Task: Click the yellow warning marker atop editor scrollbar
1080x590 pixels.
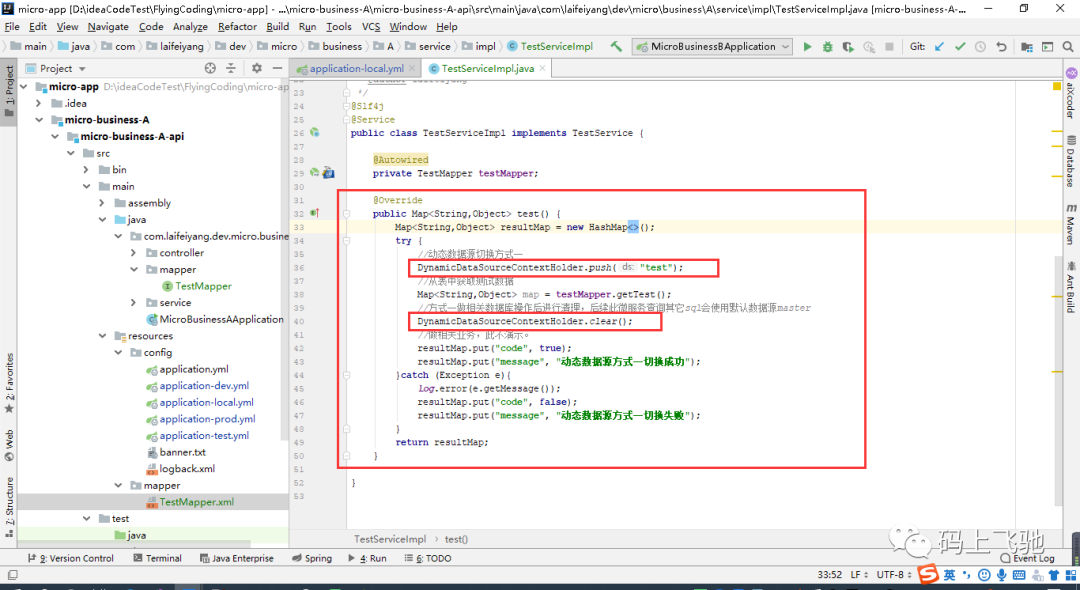Action: coord(1057,86)
